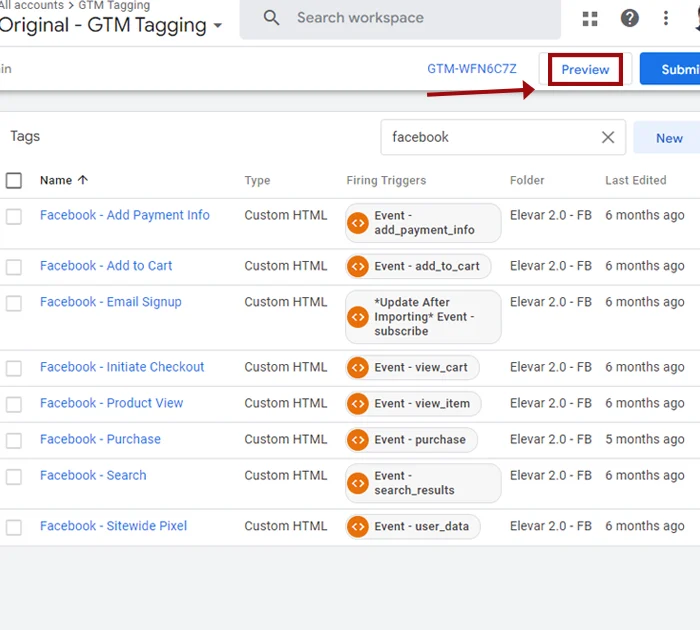Check the Facebook - Initiate Checkout row

pyautogui.click(x=14, y=368)
